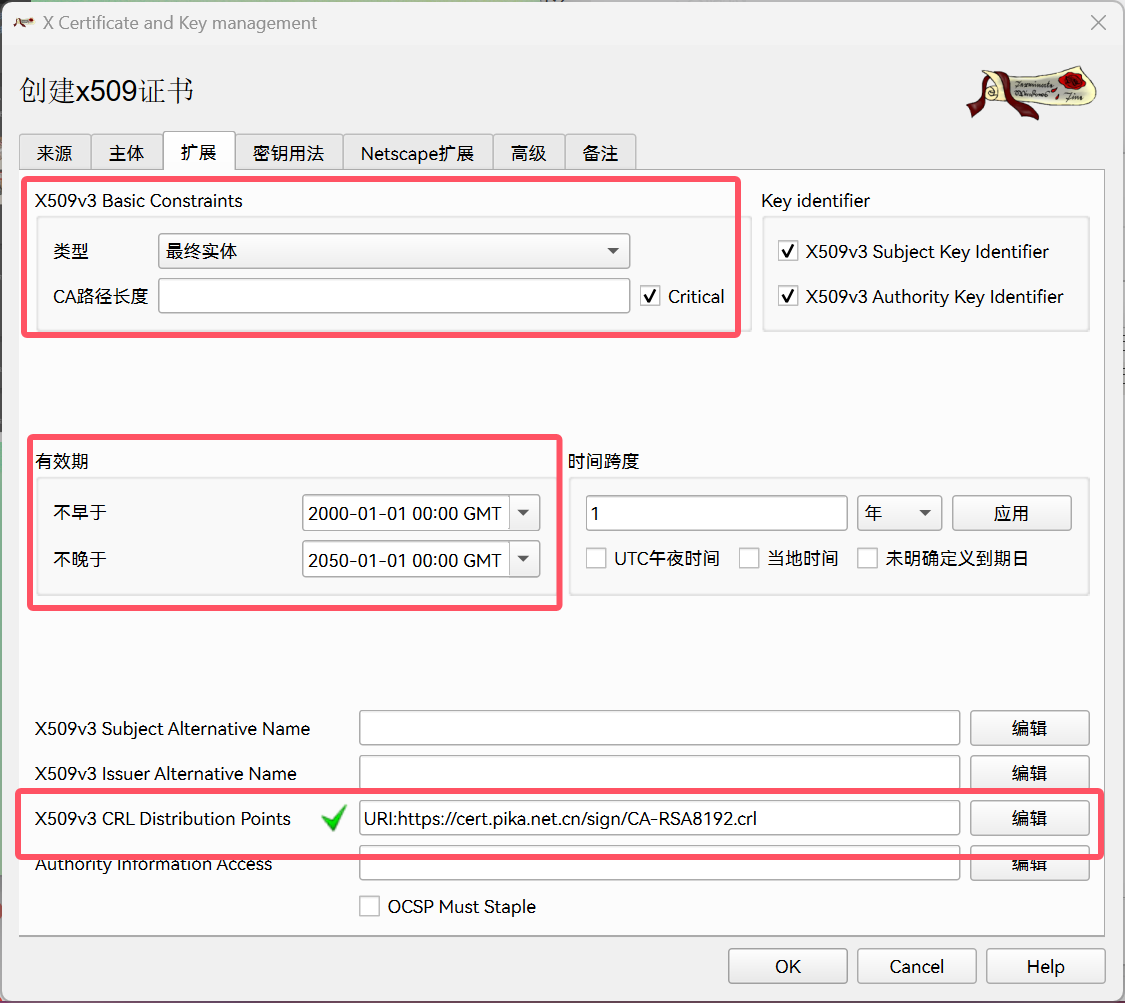The image size is (1125, 1003).
Task: Switch to the 高级 tab
Action: coord(529,153)
